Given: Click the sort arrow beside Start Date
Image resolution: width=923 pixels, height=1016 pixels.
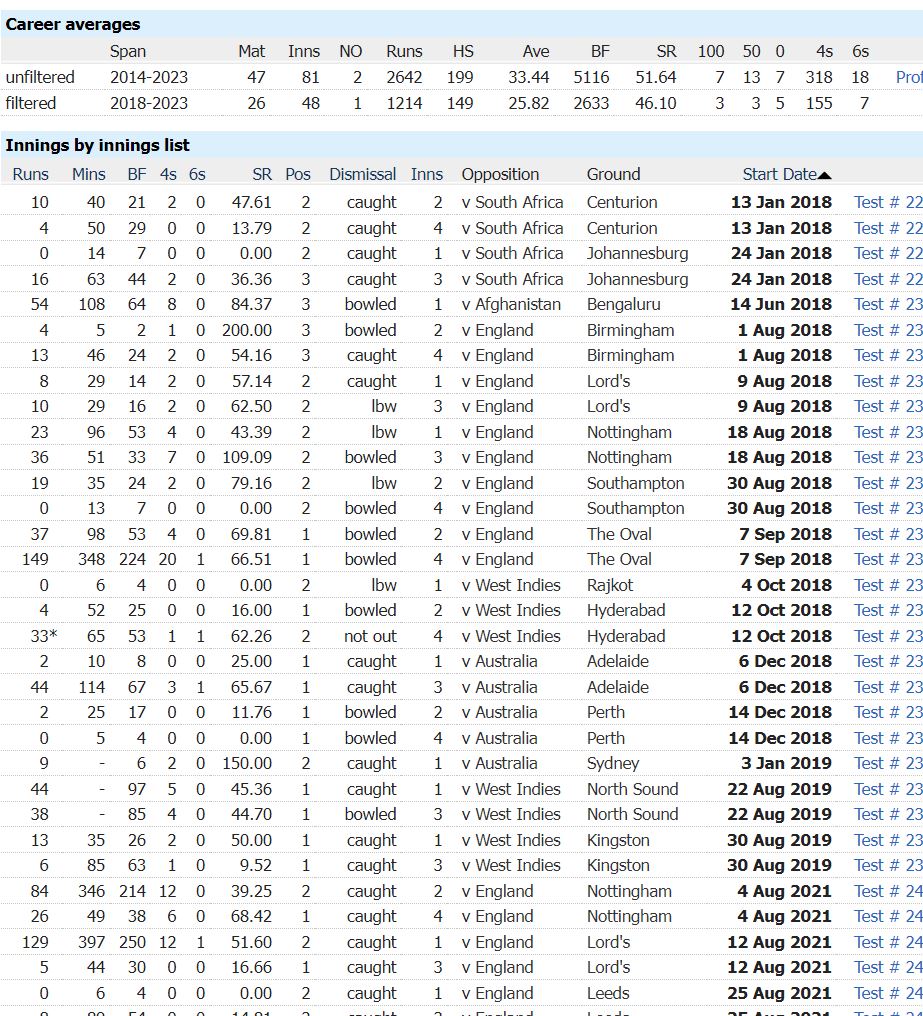Looking at the screenshot, I should tap(824, 175).
